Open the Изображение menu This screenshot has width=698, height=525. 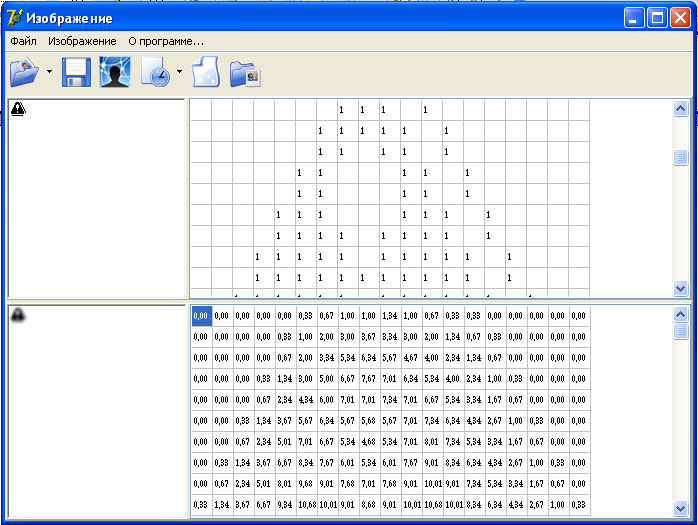point(82,41)
